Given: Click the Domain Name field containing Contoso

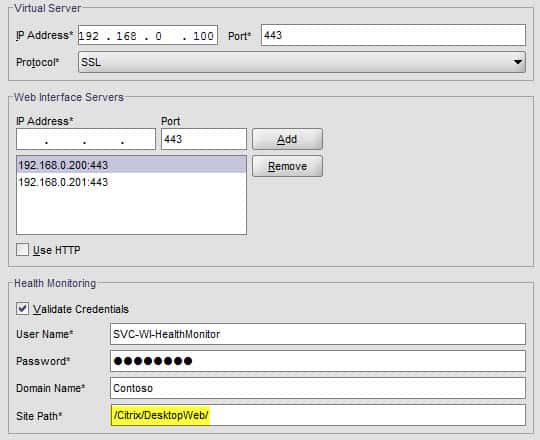Looking at the screenshot, I should pos(318,388).
